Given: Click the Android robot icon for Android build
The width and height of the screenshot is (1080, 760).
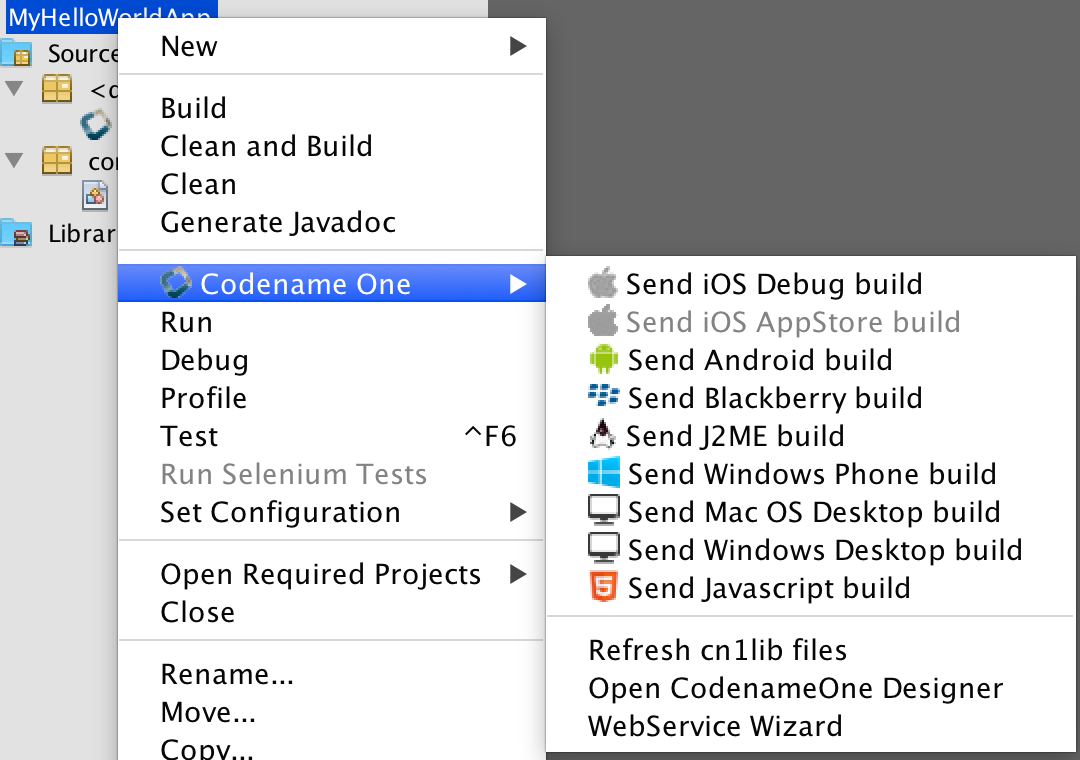Looking at the screenshot, I should [604, 360].
